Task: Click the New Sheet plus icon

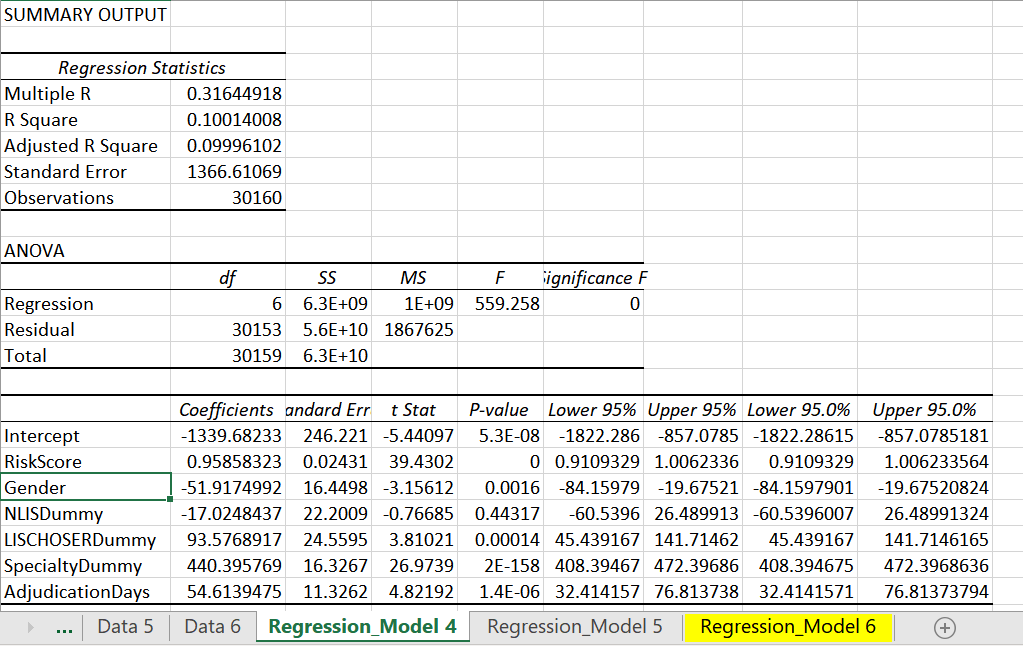Action: (944, 628)
